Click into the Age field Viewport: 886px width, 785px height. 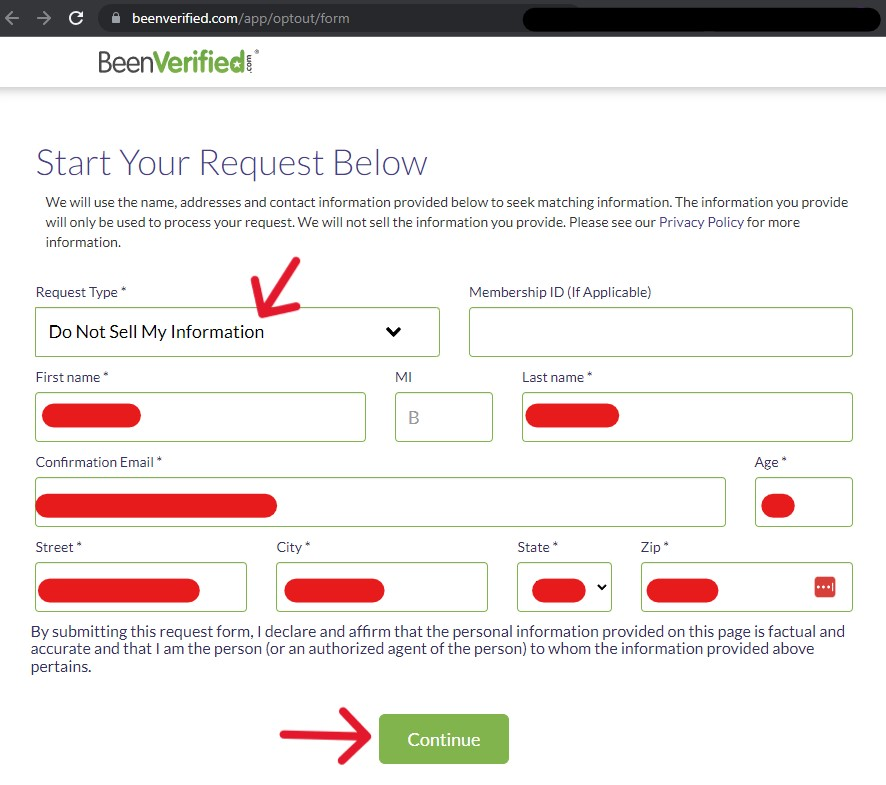coord(804,502)
